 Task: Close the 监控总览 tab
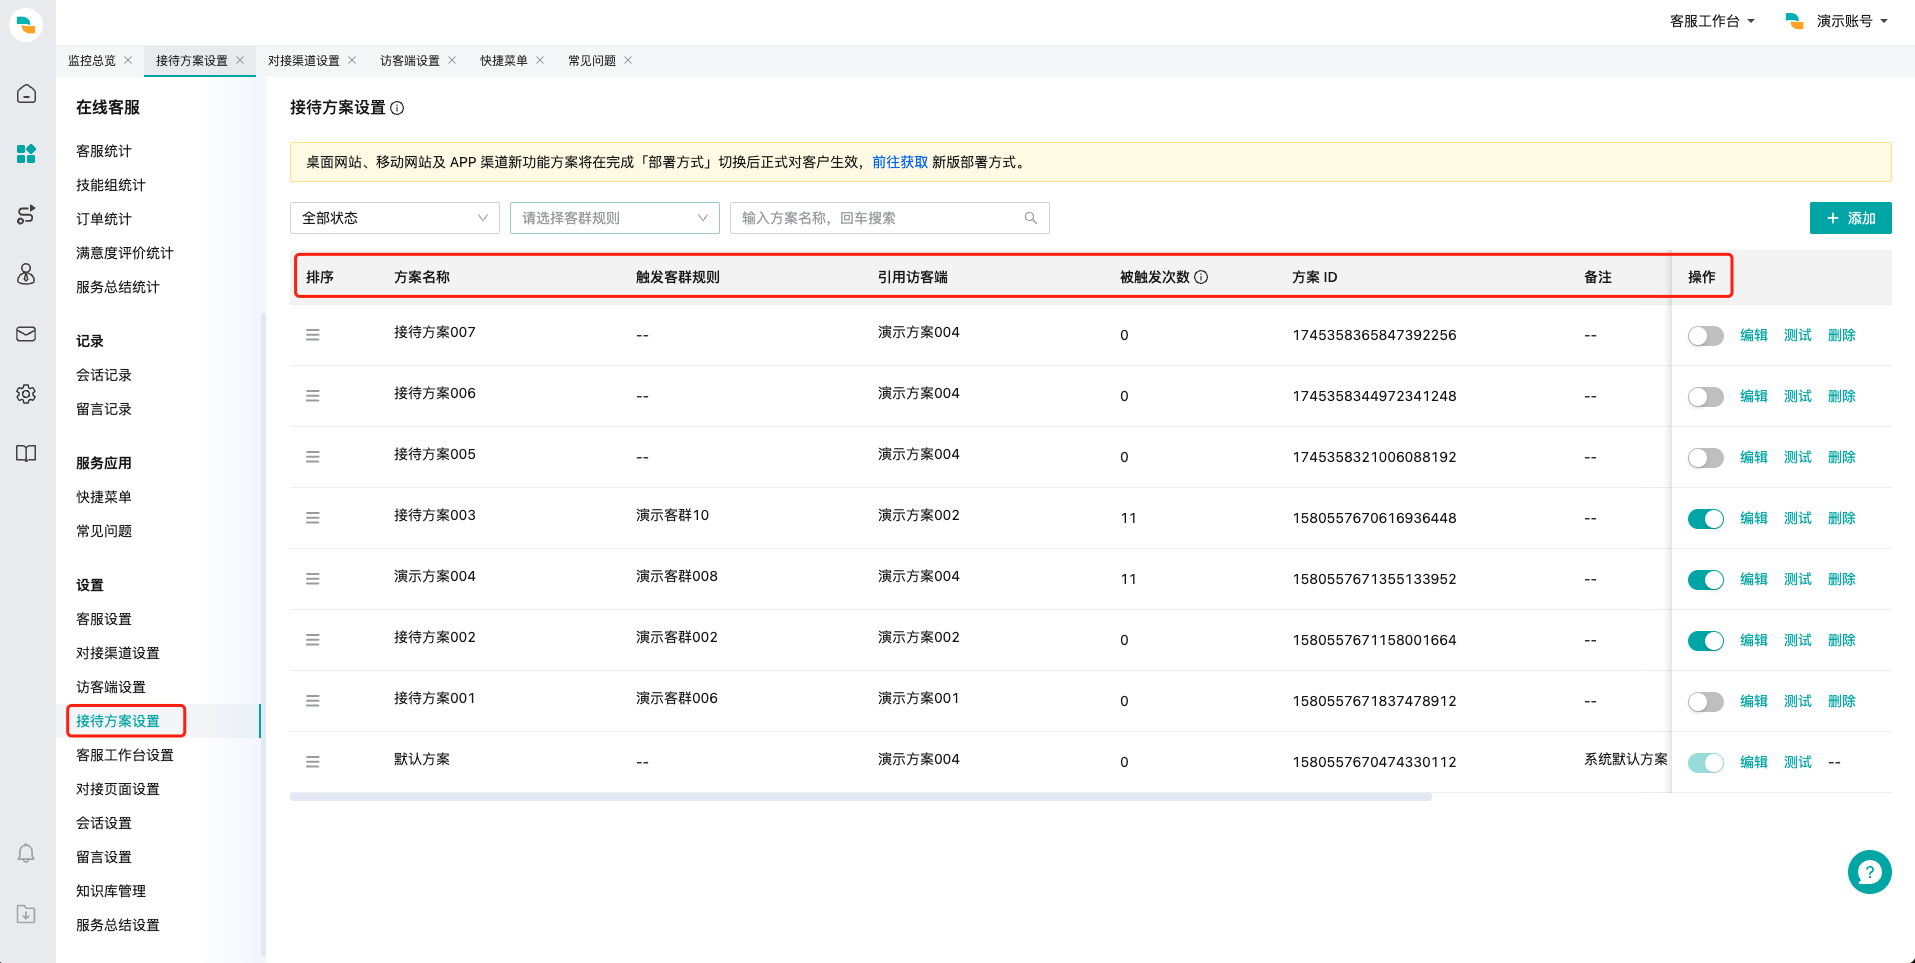pos(128,60)
